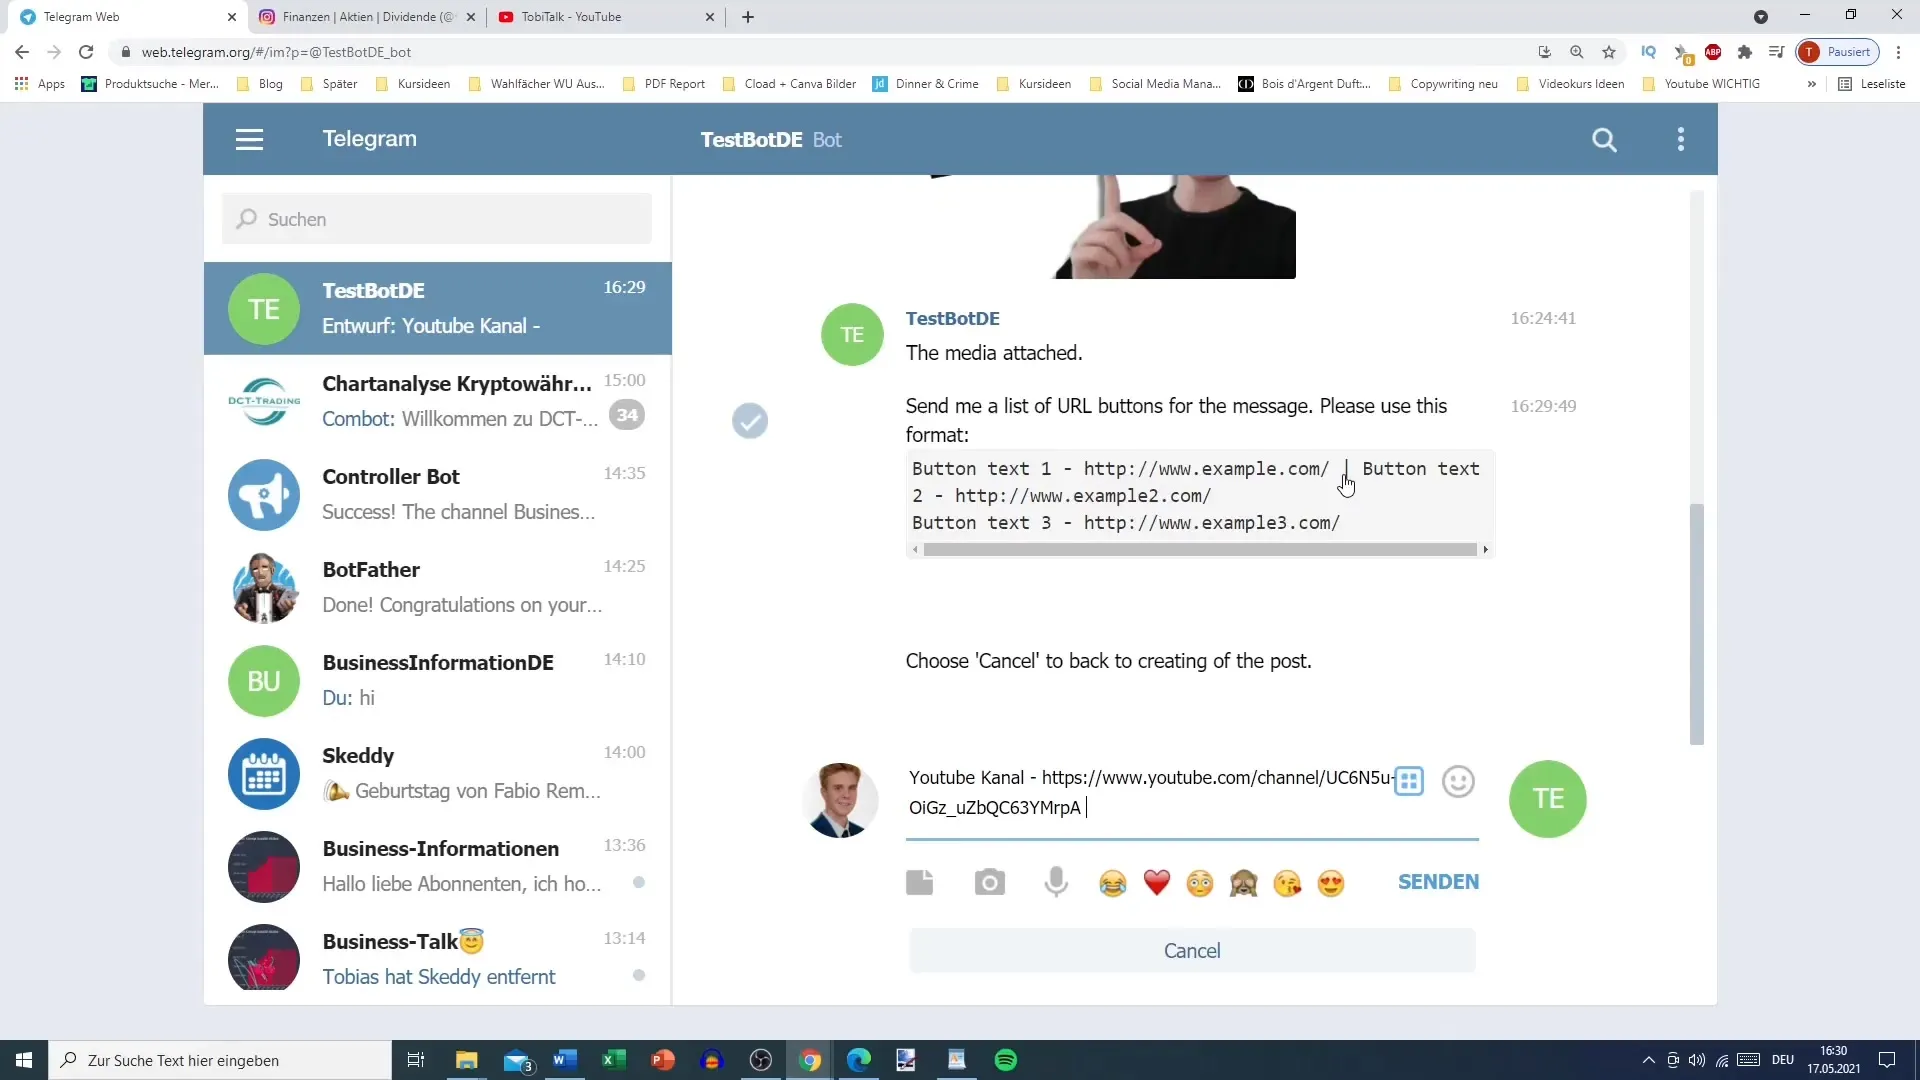Click the Suchen search field
This screenshot has height=1080, width=1920.
click(437, 219)
